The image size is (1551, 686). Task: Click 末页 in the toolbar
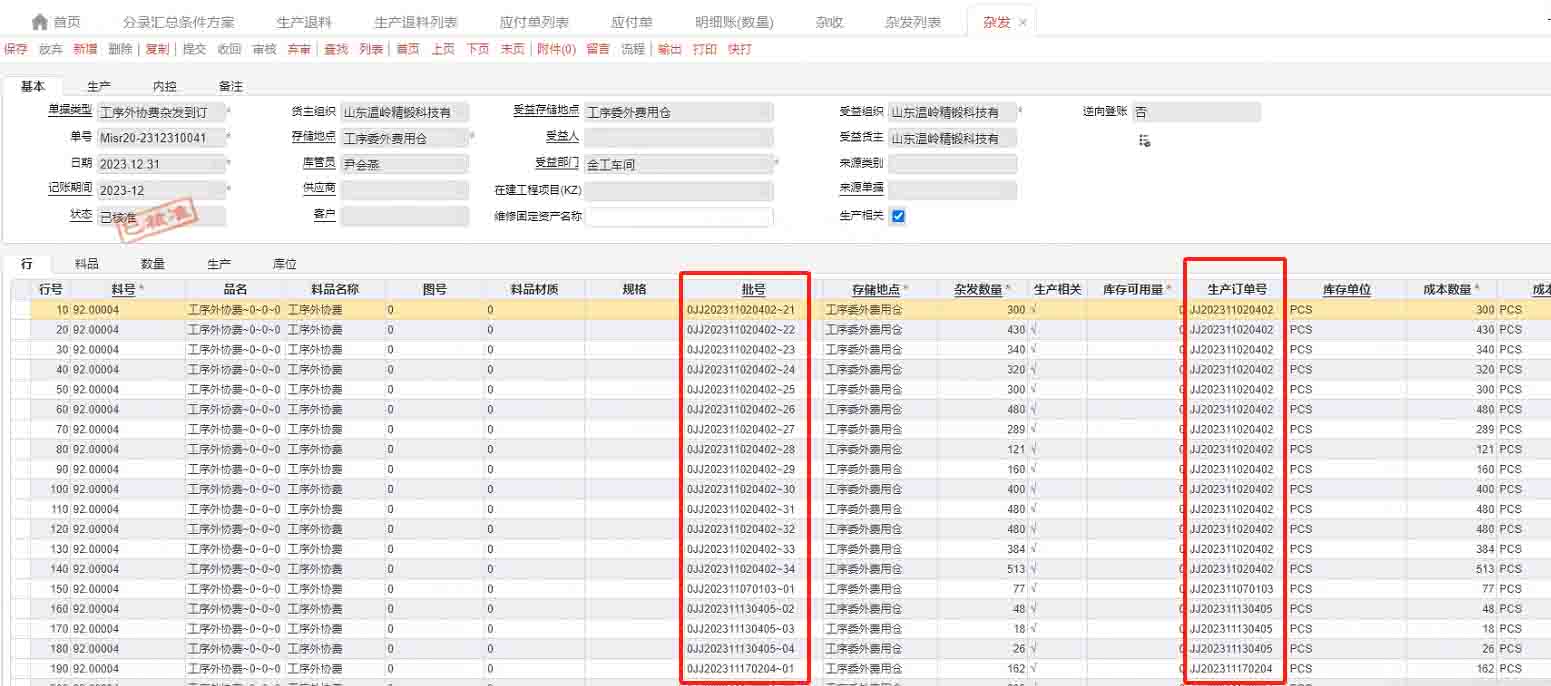tap(512, 49)
